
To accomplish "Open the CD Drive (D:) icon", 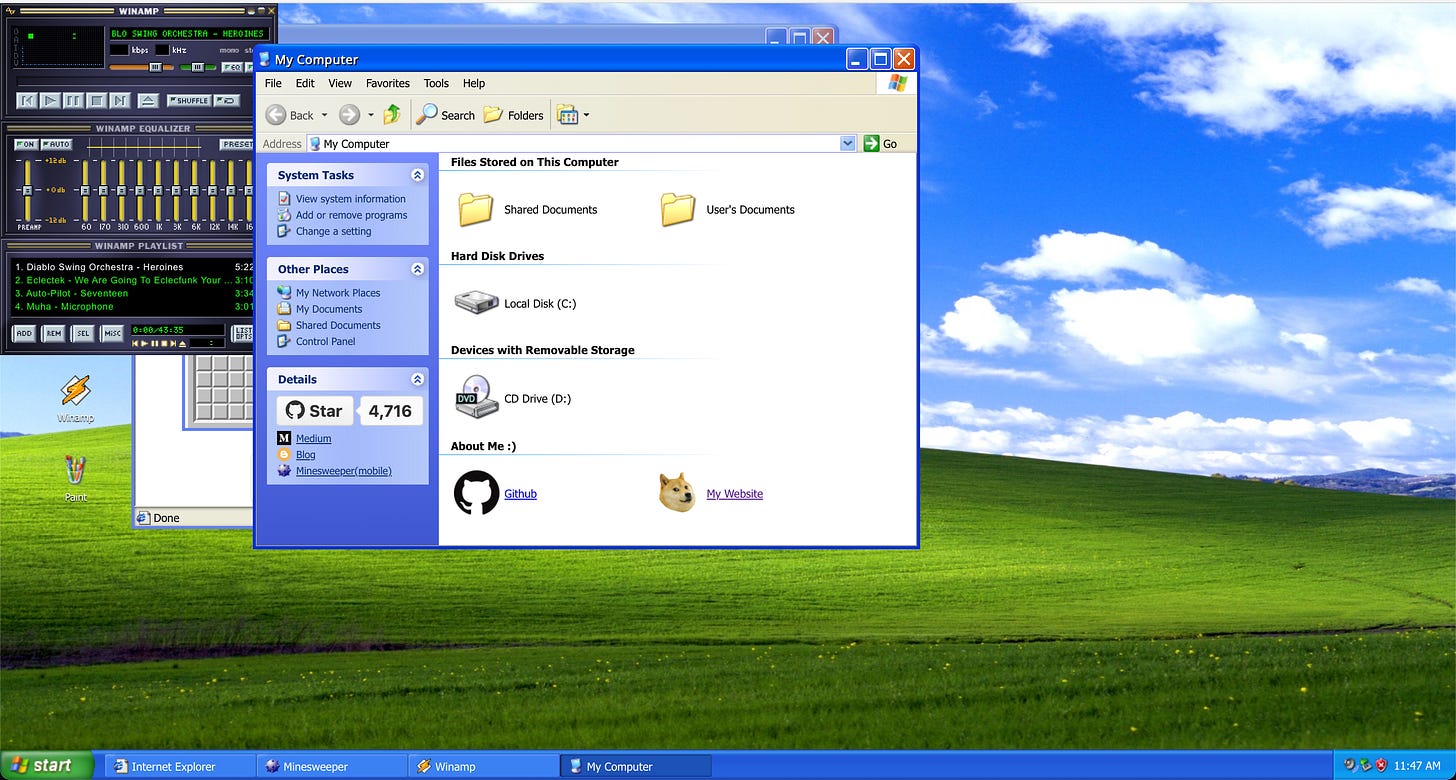I will (477, 398).
